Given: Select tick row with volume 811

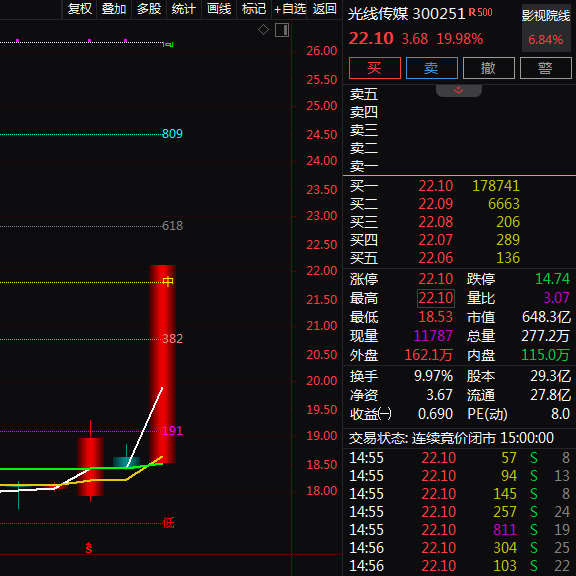Looking at the screenshot, I should pyautogui.click(x=459, y=530).
